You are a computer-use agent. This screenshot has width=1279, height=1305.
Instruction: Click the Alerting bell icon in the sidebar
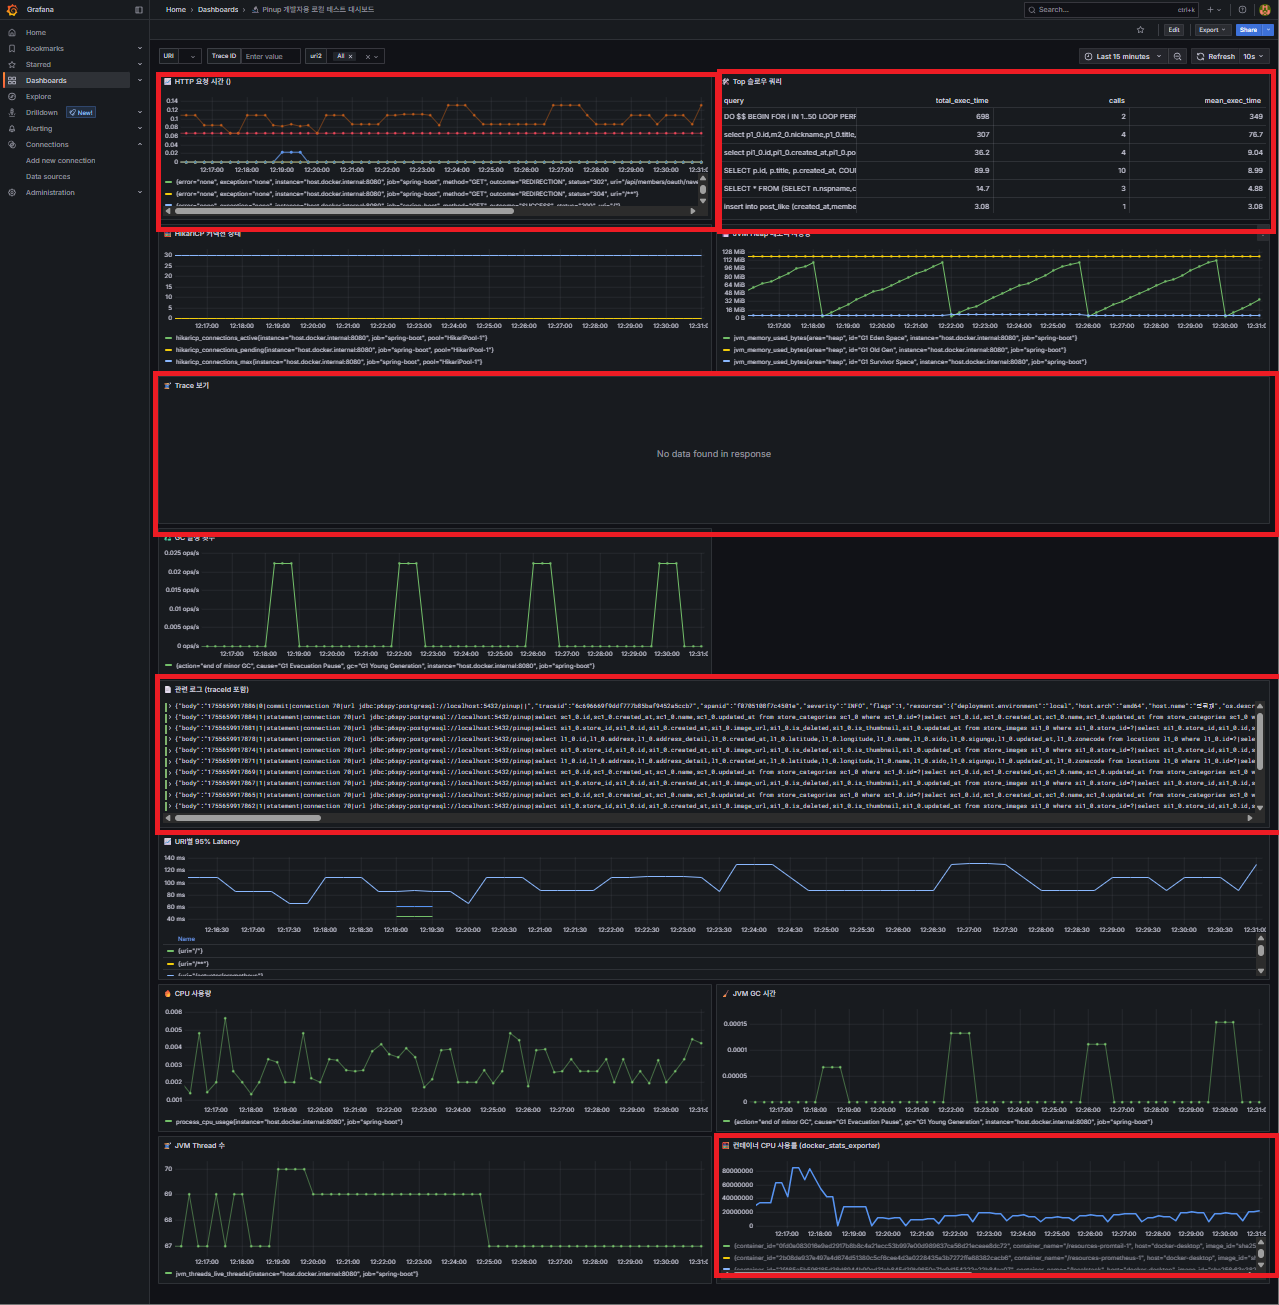point(12,128)
